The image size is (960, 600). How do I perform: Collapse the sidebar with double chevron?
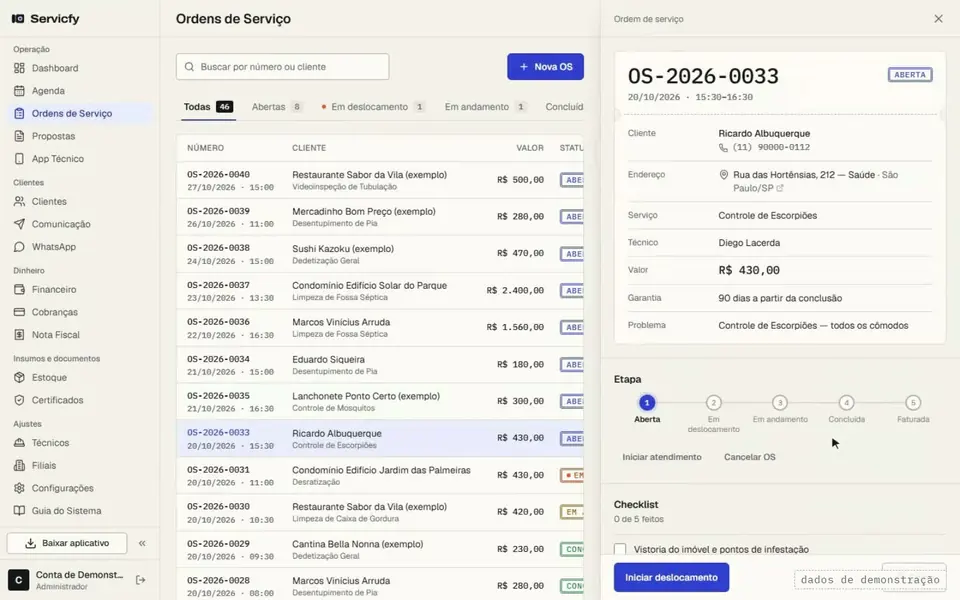point(142,543)
